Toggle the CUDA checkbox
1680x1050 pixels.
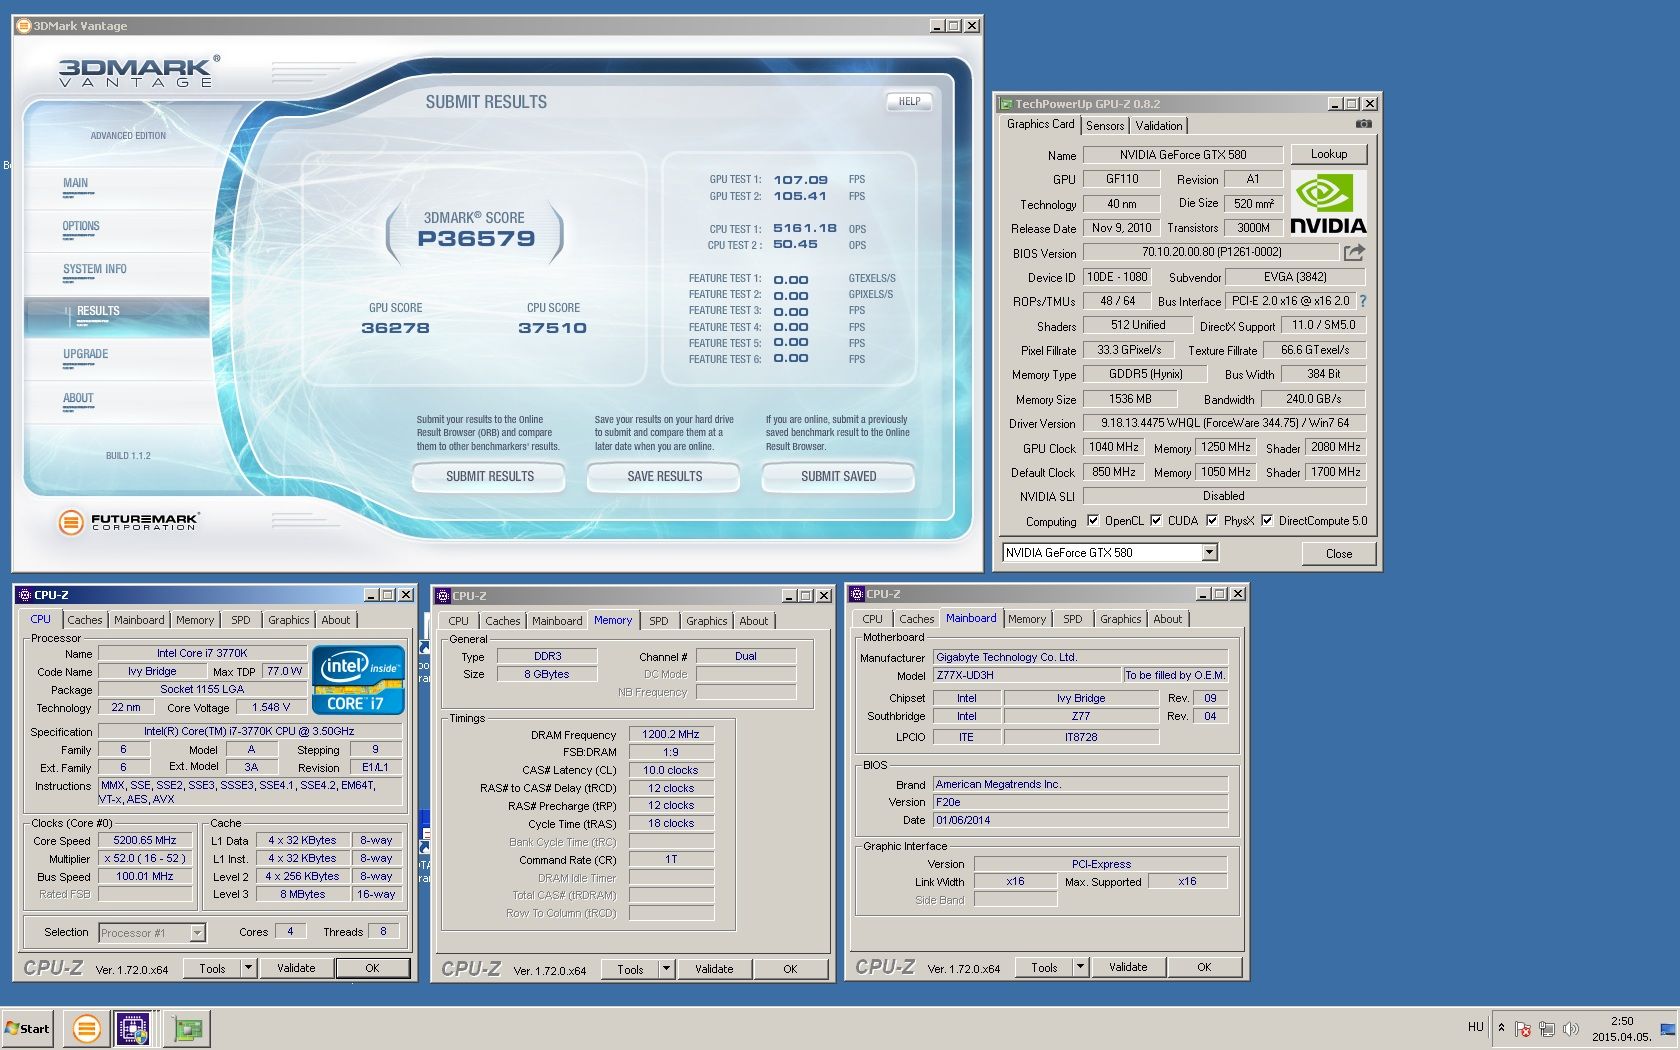(x=1156, y=521)
